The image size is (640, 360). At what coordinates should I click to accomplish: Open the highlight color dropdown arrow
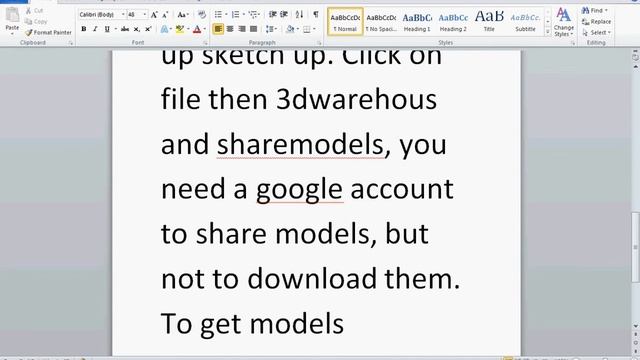188,29
